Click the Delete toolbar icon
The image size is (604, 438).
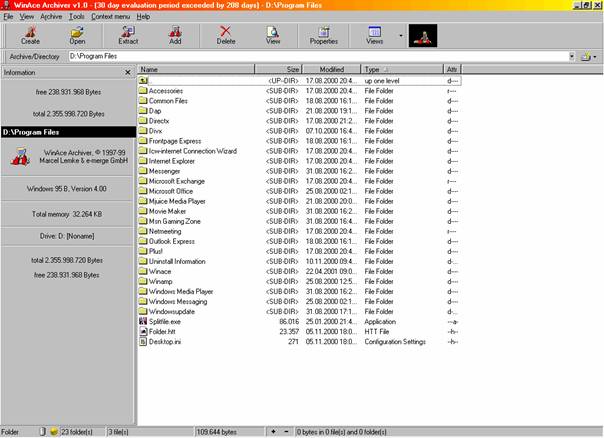click(x=226, y=35)
